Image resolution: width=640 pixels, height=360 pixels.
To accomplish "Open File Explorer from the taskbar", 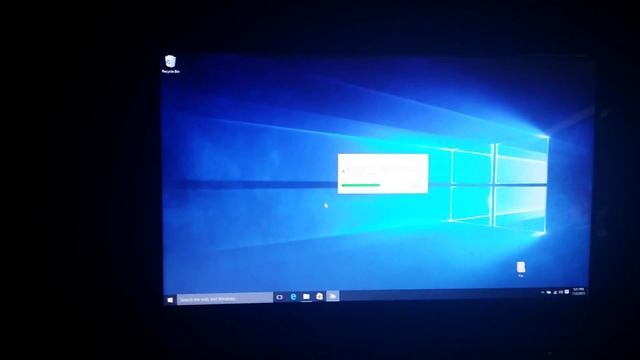I will click(x=306, y=296).
